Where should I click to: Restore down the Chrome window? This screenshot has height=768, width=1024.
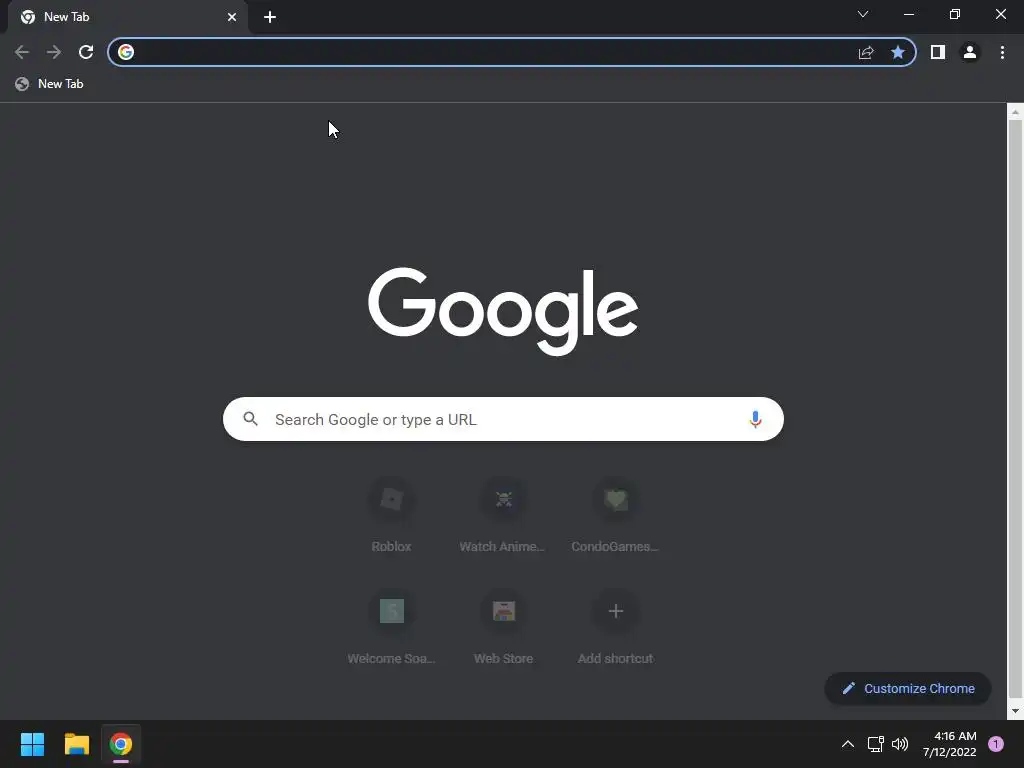955,14
